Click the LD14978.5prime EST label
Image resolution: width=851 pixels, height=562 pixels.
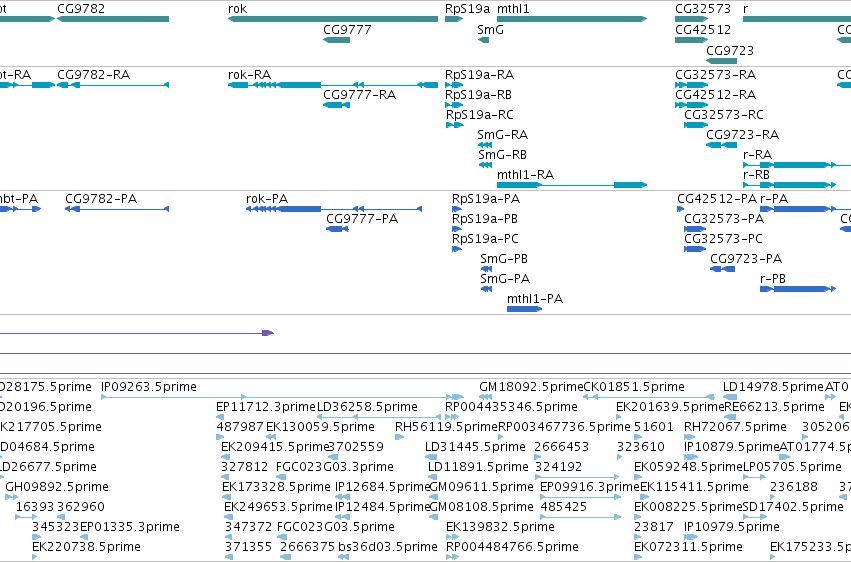point(773,387)
